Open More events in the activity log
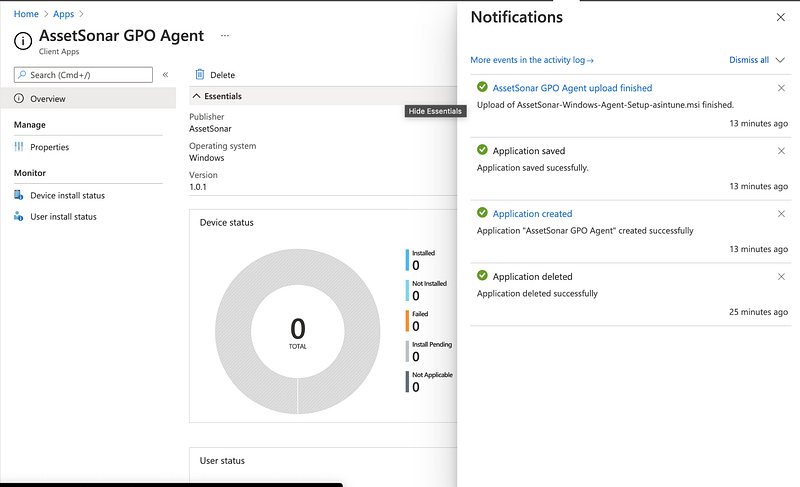800x487 pixels. (x=532, y=60)
